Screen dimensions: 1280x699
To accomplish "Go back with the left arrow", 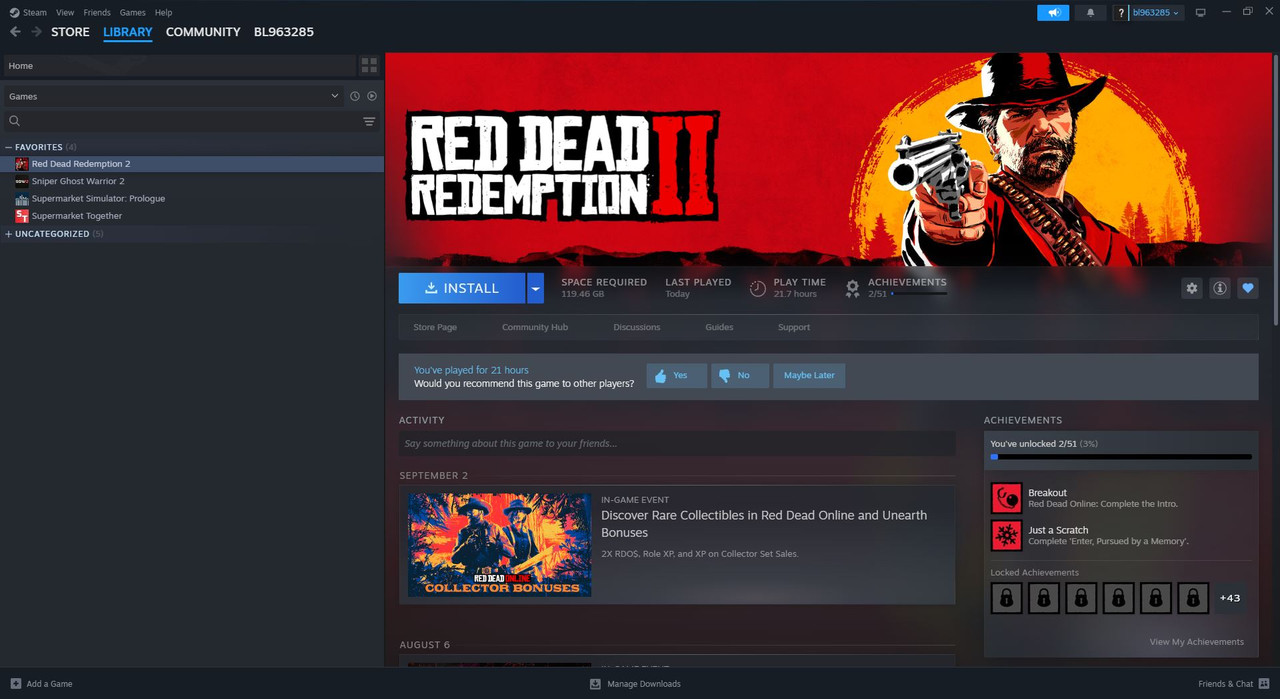I will [15, 32].
